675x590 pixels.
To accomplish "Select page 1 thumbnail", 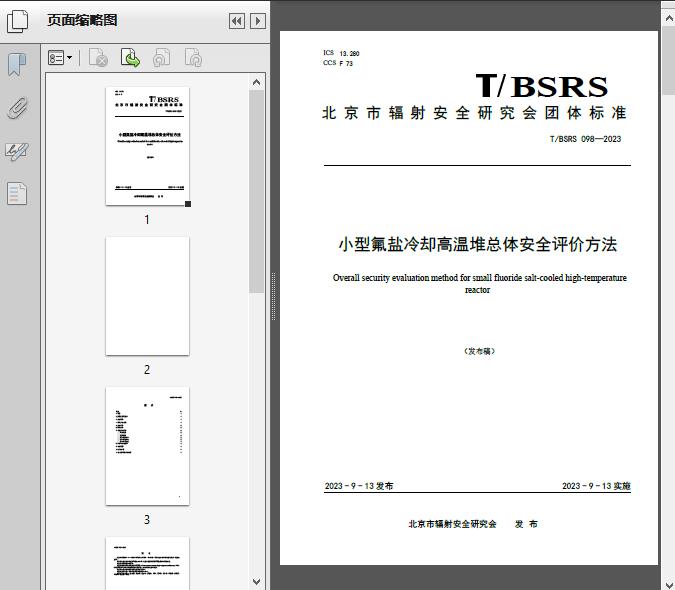I will pos(147,146).
